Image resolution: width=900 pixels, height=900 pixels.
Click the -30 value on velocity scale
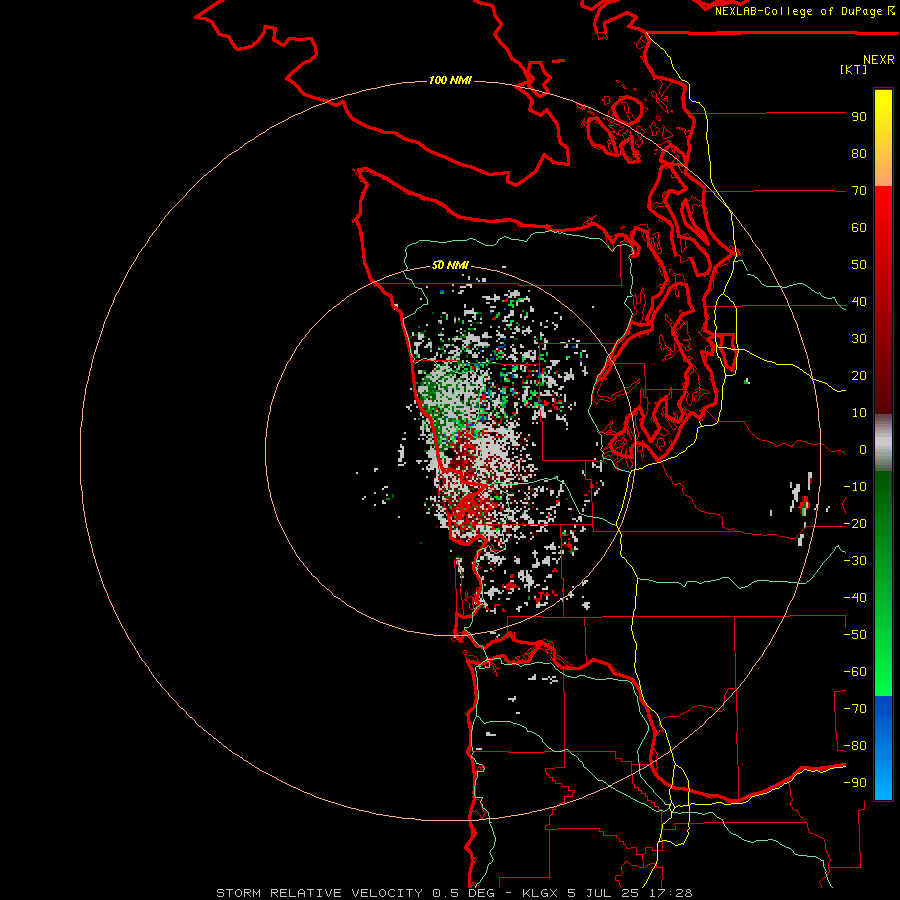[855, 561]
